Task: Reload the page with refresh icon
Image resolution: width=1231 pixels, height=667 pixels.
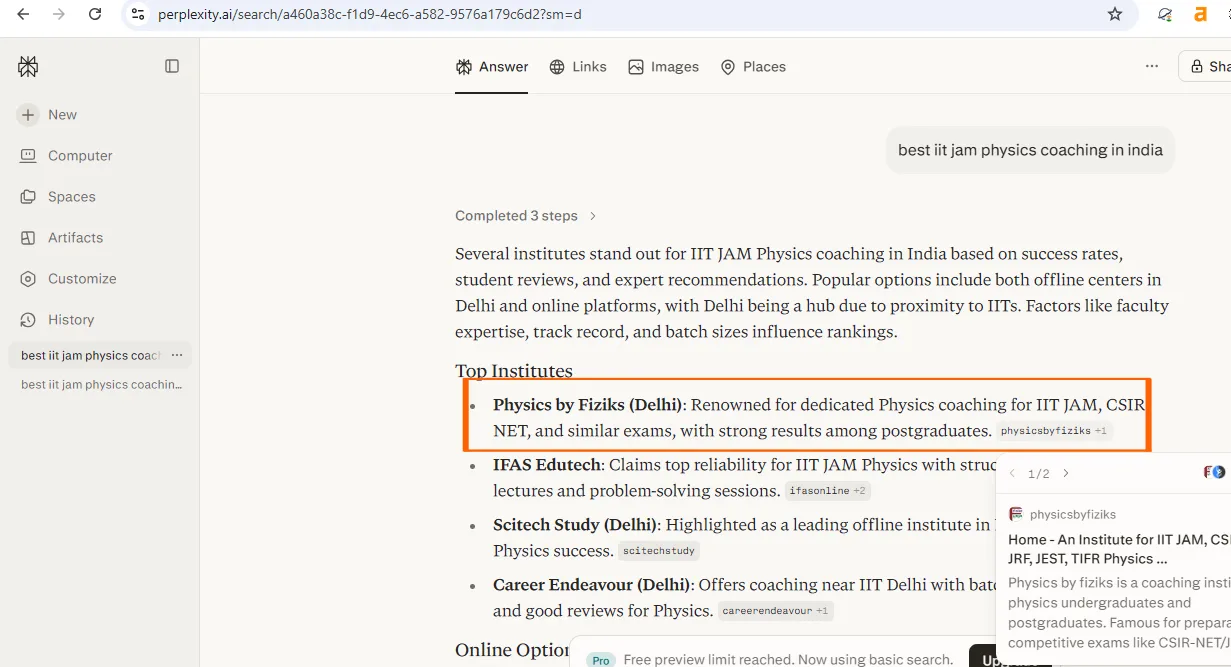Action: 95,14
